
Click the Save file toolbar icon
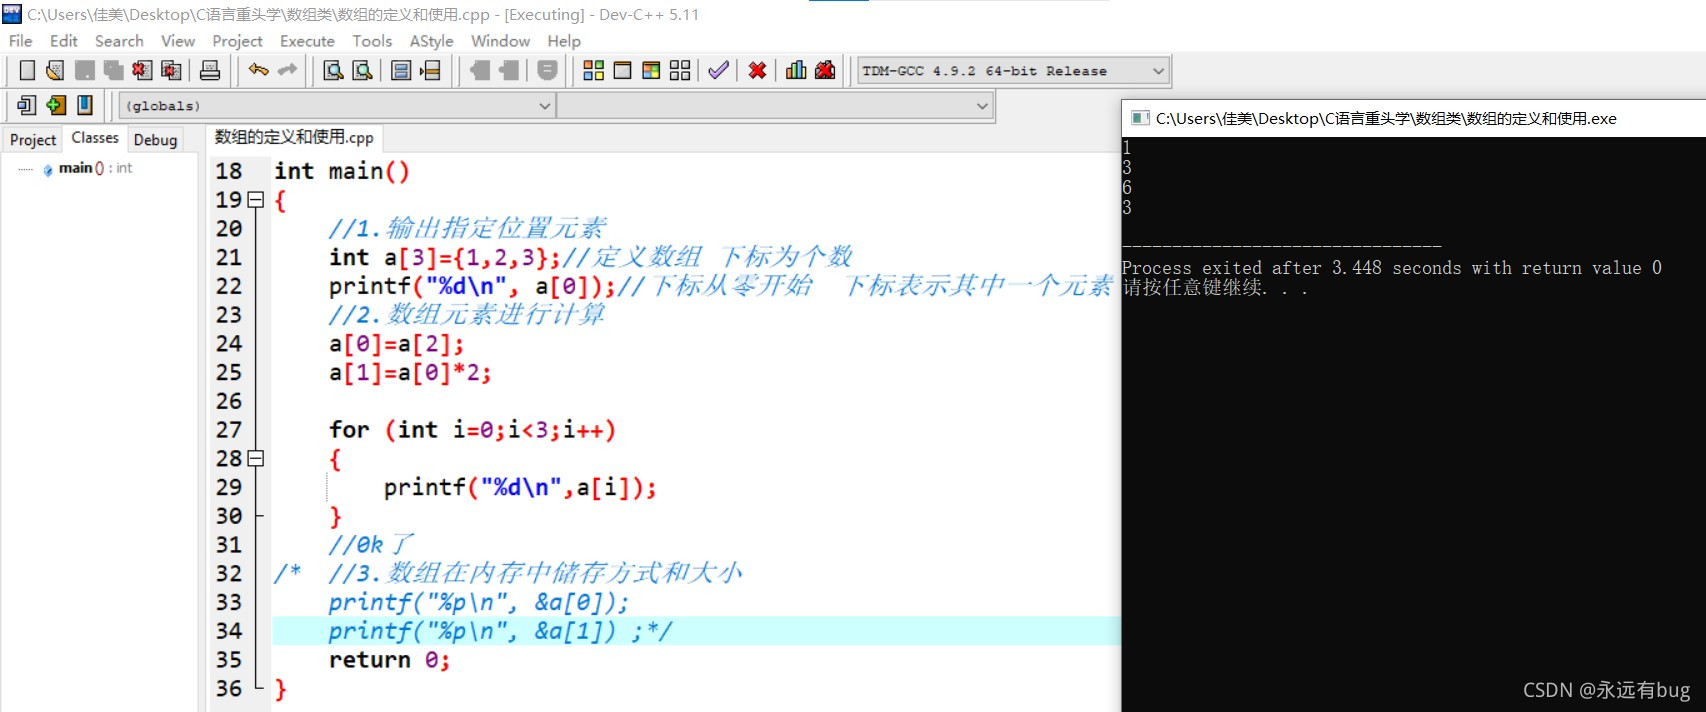pos(85,70)
